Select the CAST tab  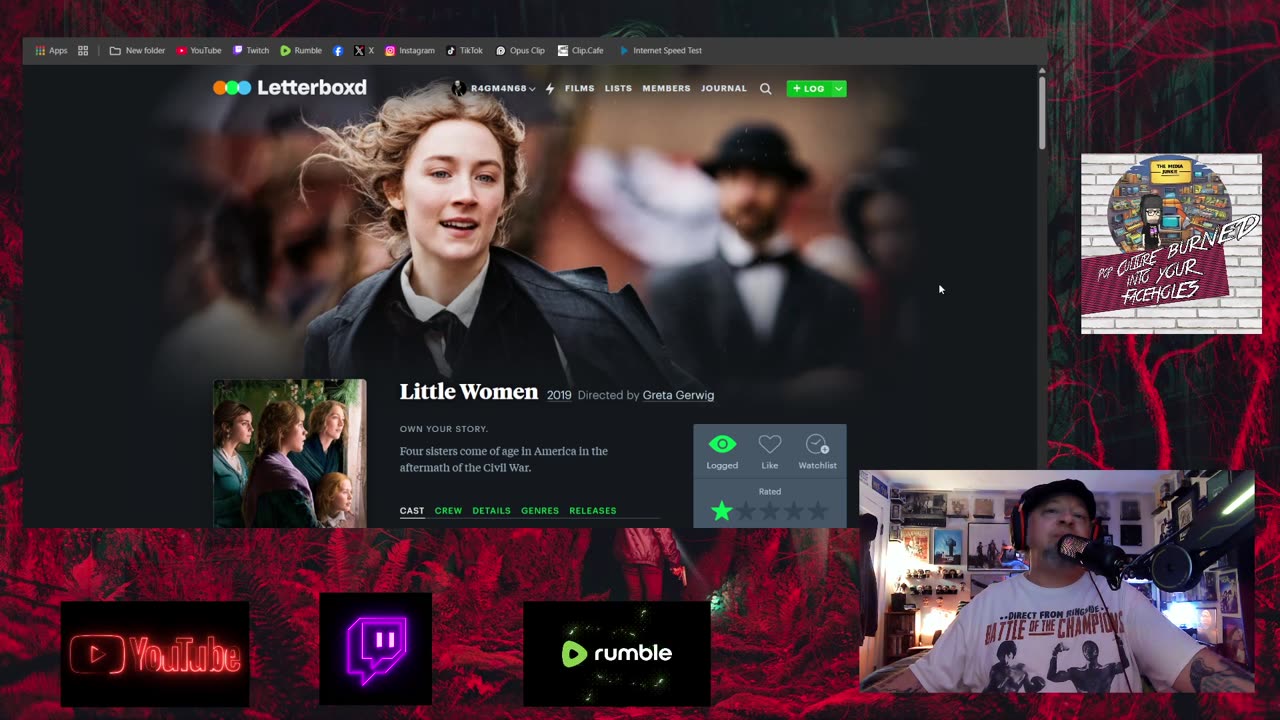pos(412,510)
